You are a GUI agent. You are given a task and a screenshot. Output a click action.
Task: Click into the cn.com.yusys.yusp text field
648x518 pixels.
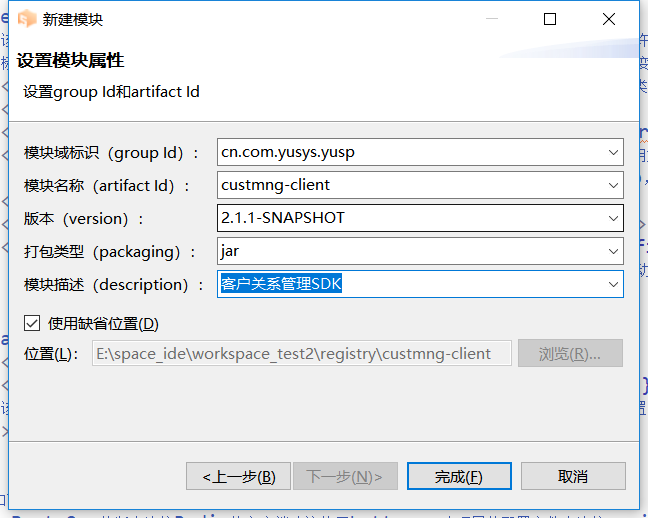pyautogui.click(x=410, y=152)
